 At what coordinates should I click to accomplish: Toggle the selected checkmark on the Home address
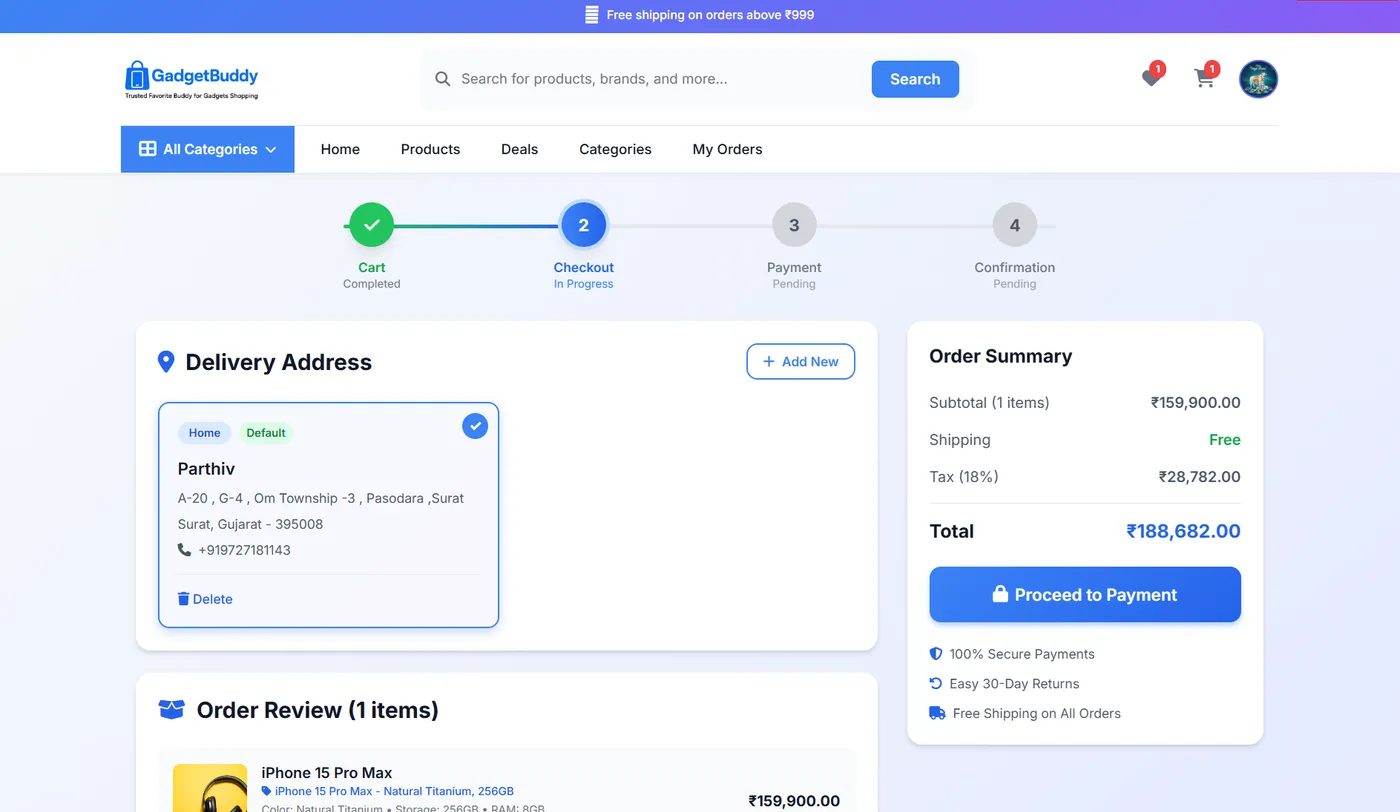[x=475, y=426]
